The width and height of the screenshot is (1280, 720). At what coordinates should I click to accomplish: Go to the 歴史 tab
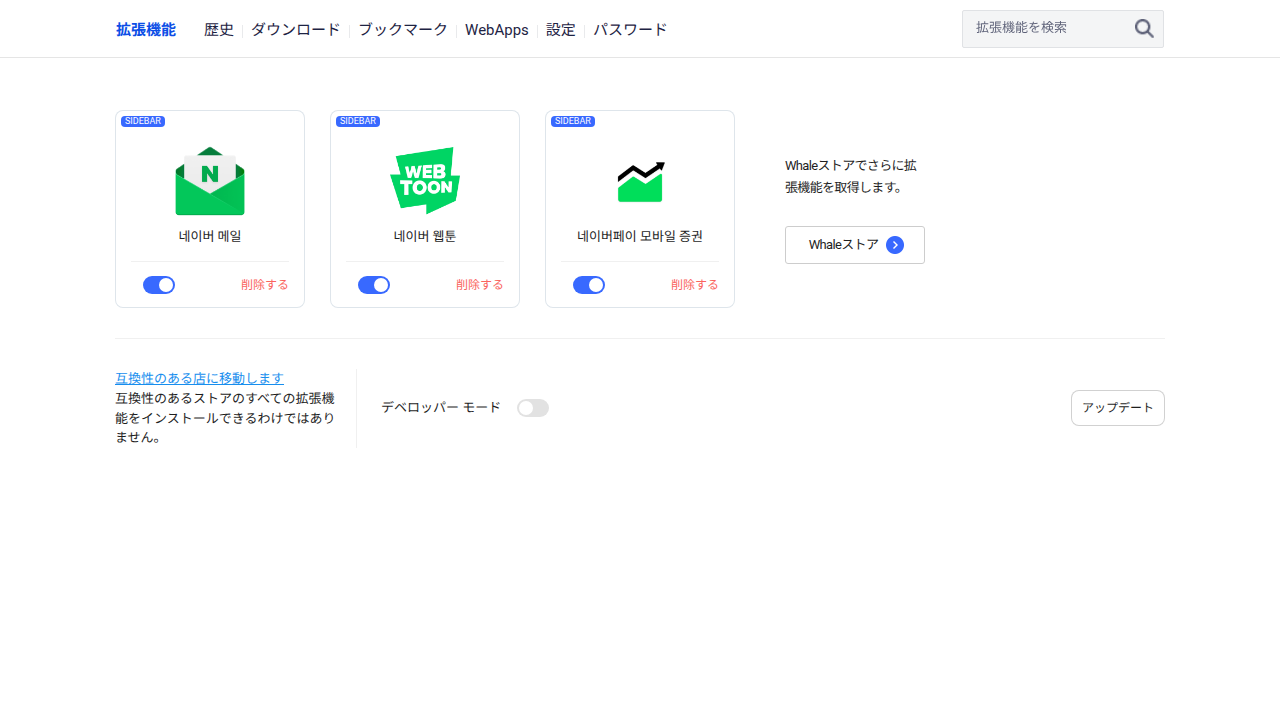[219, 30]
